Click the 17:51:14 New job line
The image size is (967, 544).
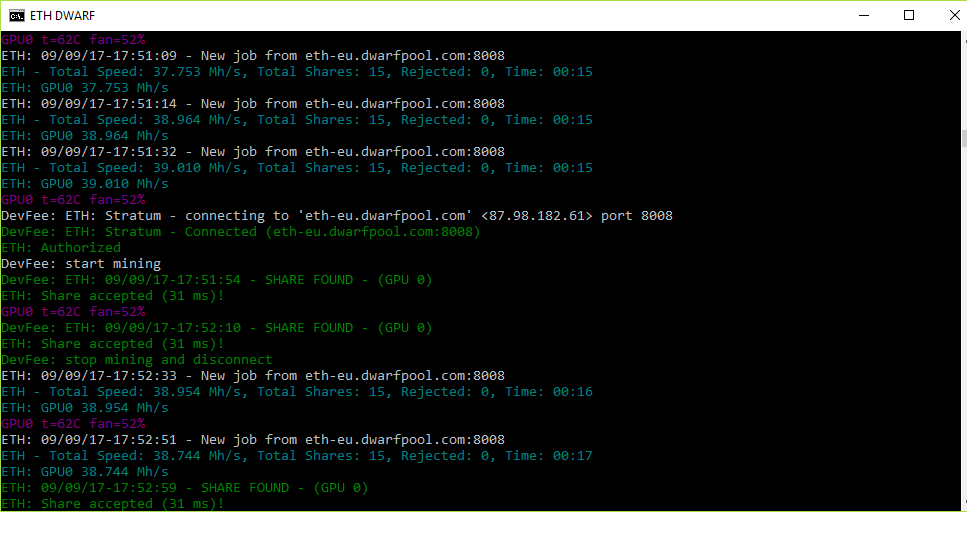click(x=253, y=104)
